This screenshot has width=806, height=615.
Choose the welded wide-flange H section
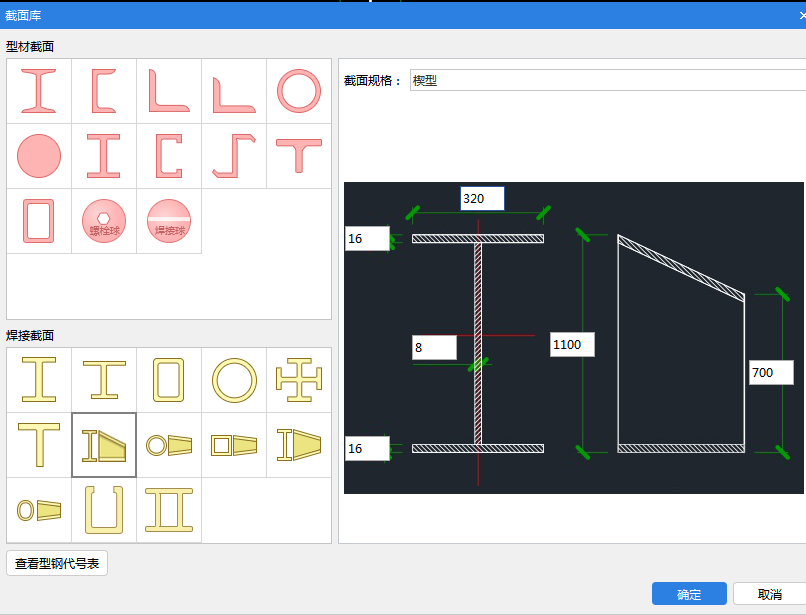[x=104, y=380]
